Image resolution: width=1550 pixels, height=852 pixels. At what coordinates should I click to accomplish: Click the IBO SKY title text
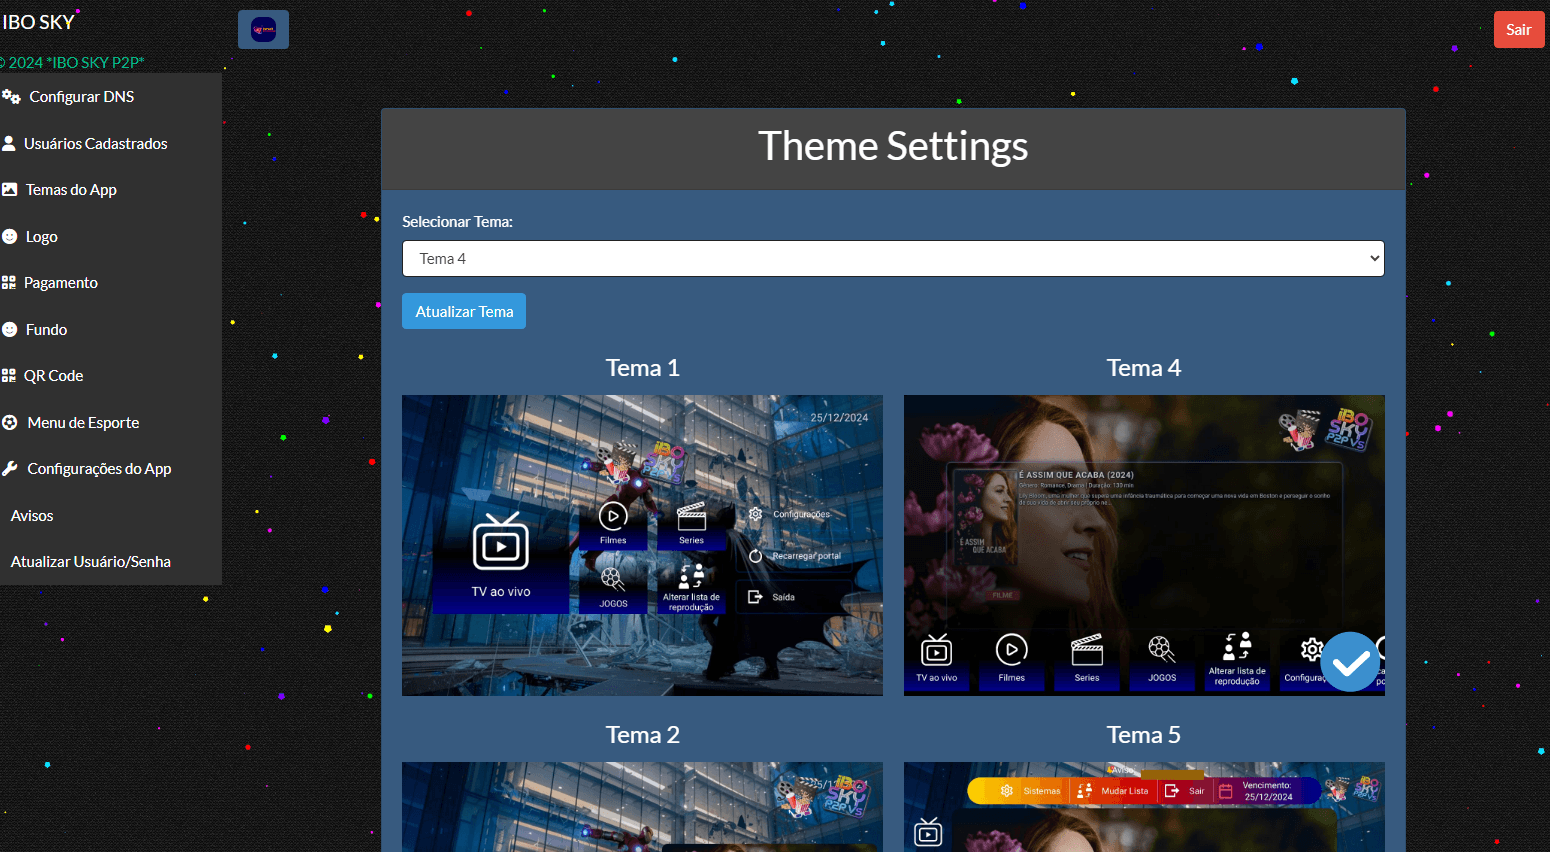click(38, 22)
